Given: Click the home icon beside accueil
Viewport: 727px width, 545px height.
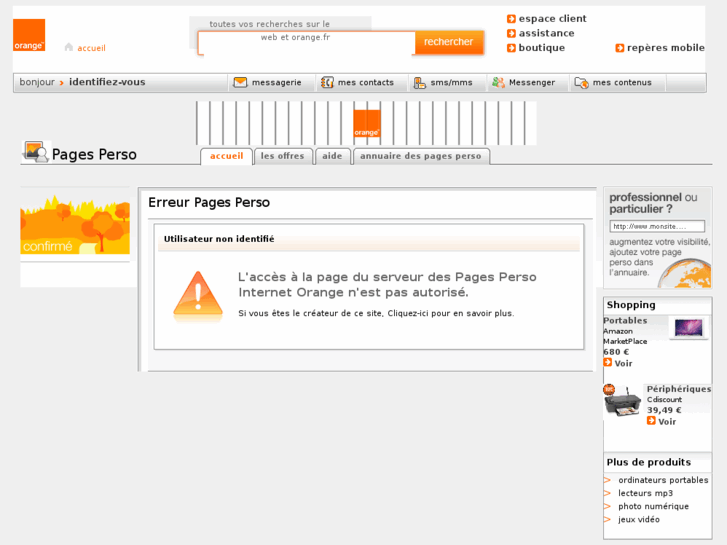Looking at the screenshot, I should 69,47.
